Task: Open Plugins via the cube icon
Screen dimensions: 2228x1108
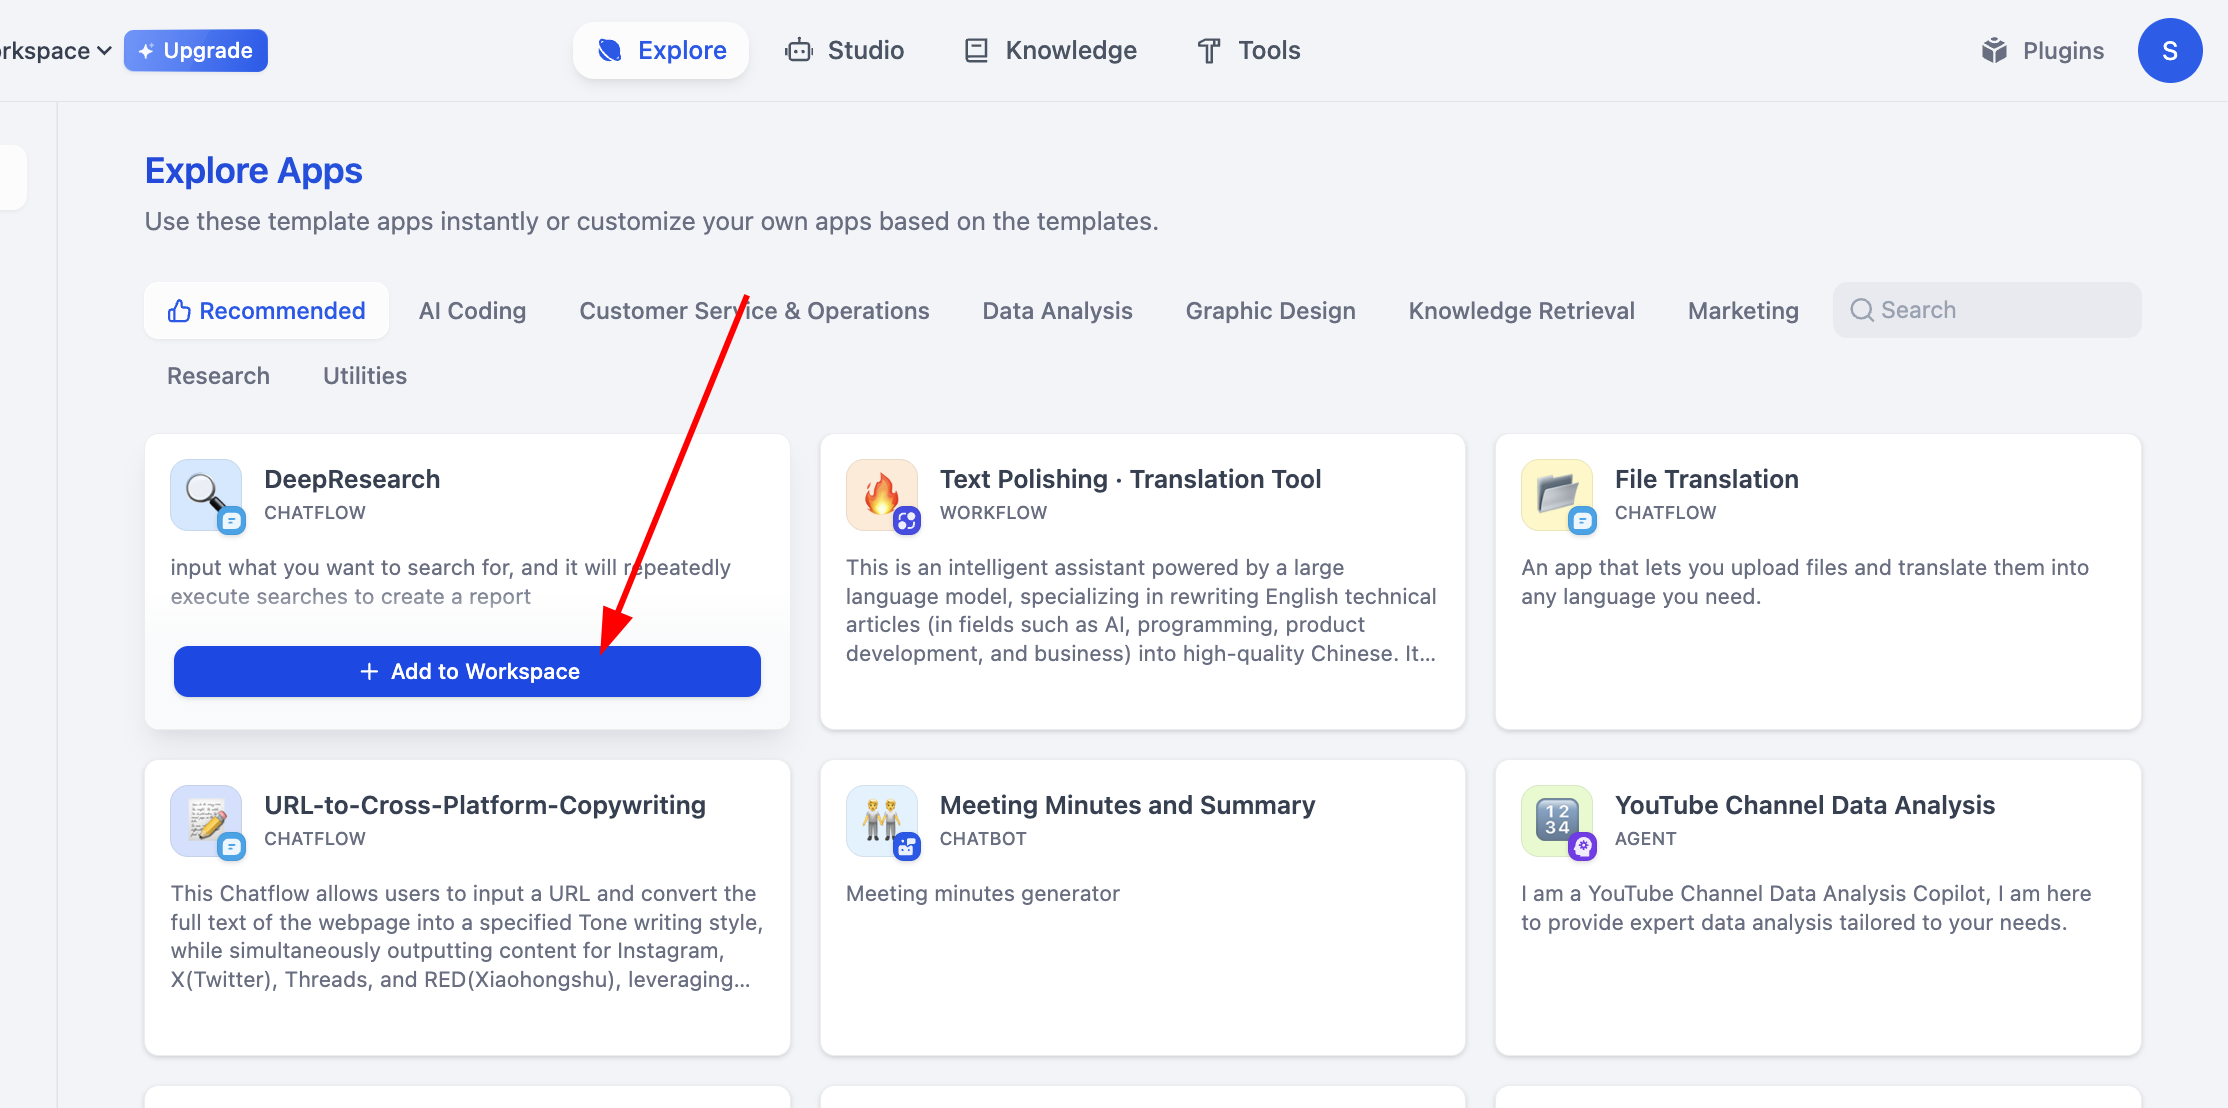Action: [1994, 51]
